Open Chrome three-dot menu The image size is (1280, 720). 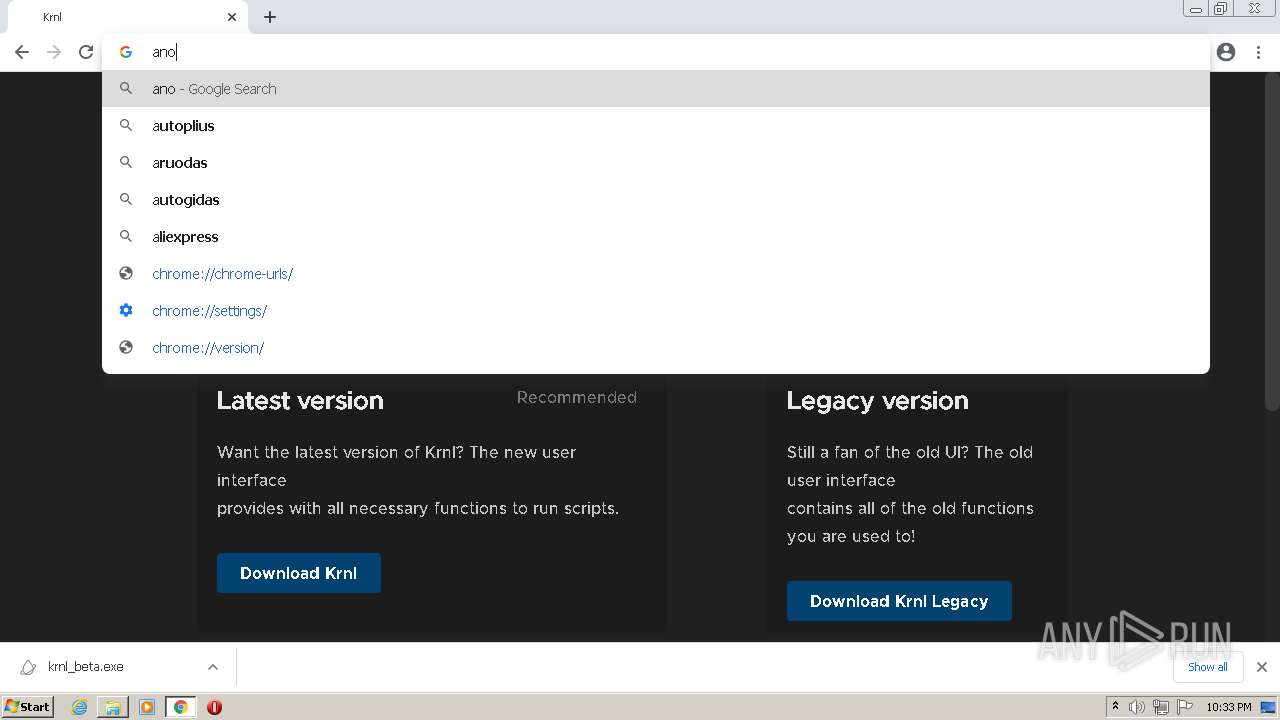(x=1258, y=52)
